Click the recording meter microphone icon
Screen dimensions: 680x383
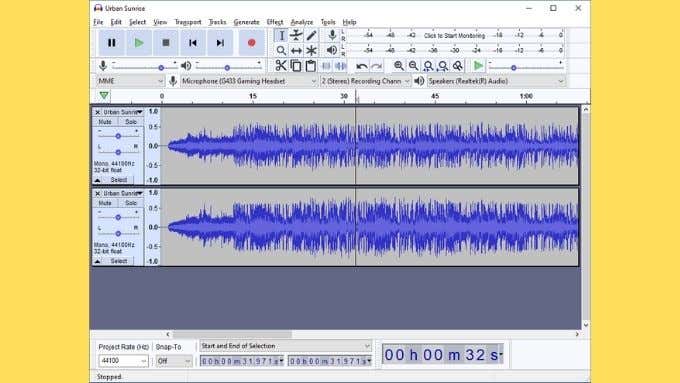pos(332,35)
